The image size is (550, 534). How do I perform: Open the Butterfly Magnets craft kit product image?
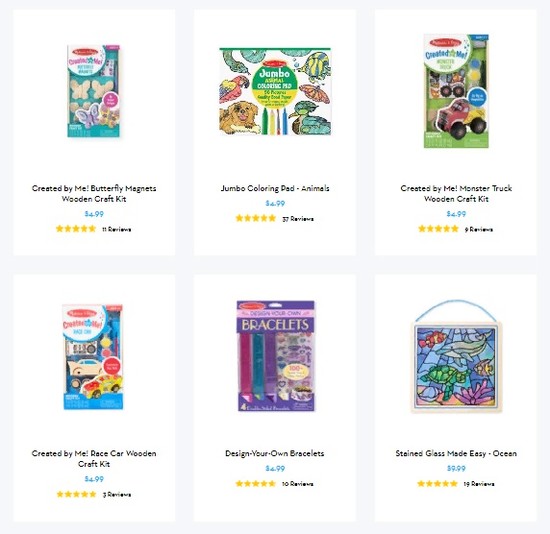coord(94,91)
